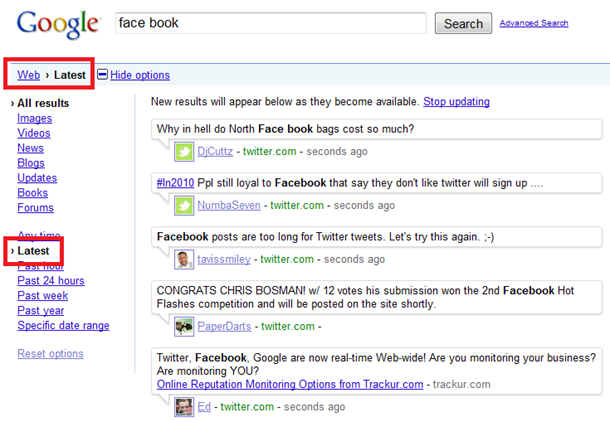Click Reset options link

(x=50, y=354)
